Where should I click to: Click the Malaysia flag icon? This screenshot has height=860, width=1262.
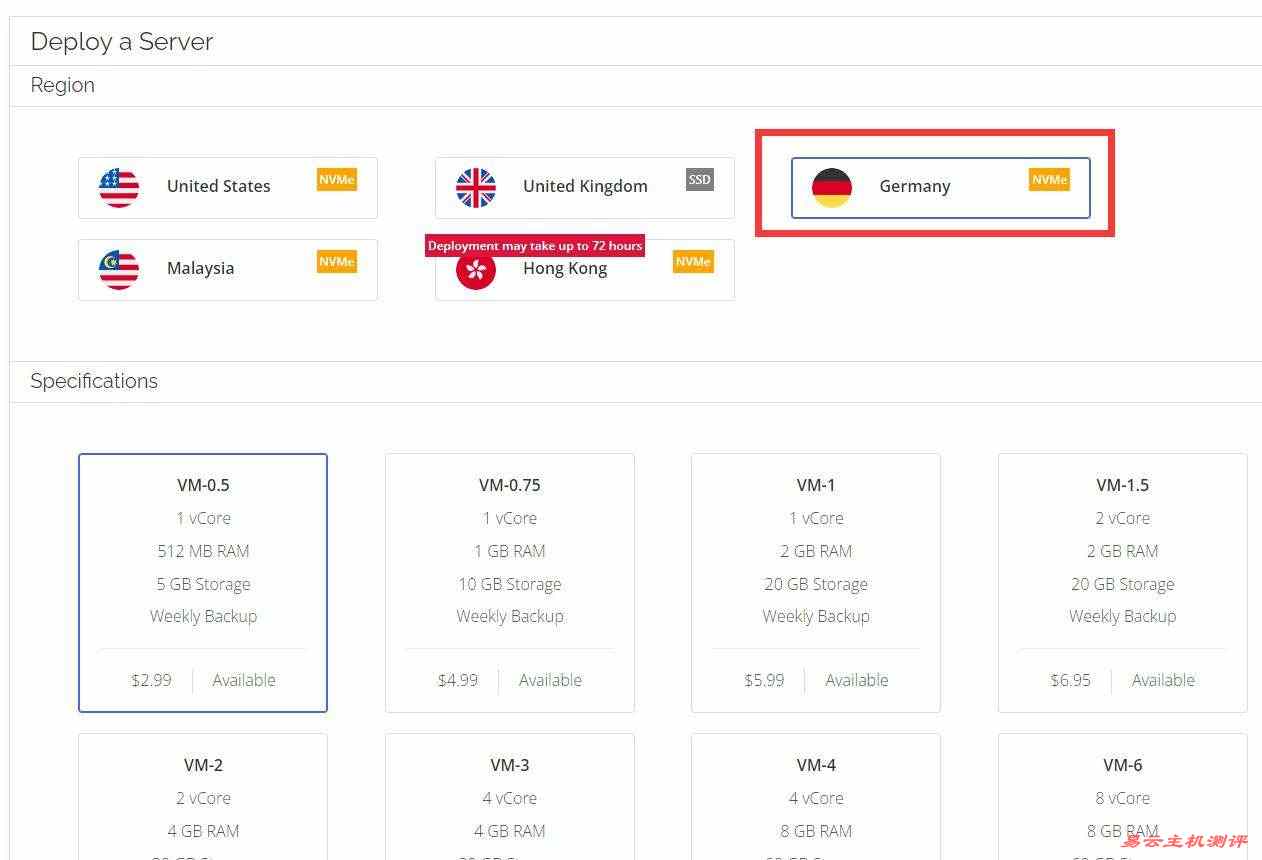(x=119, y=269)
